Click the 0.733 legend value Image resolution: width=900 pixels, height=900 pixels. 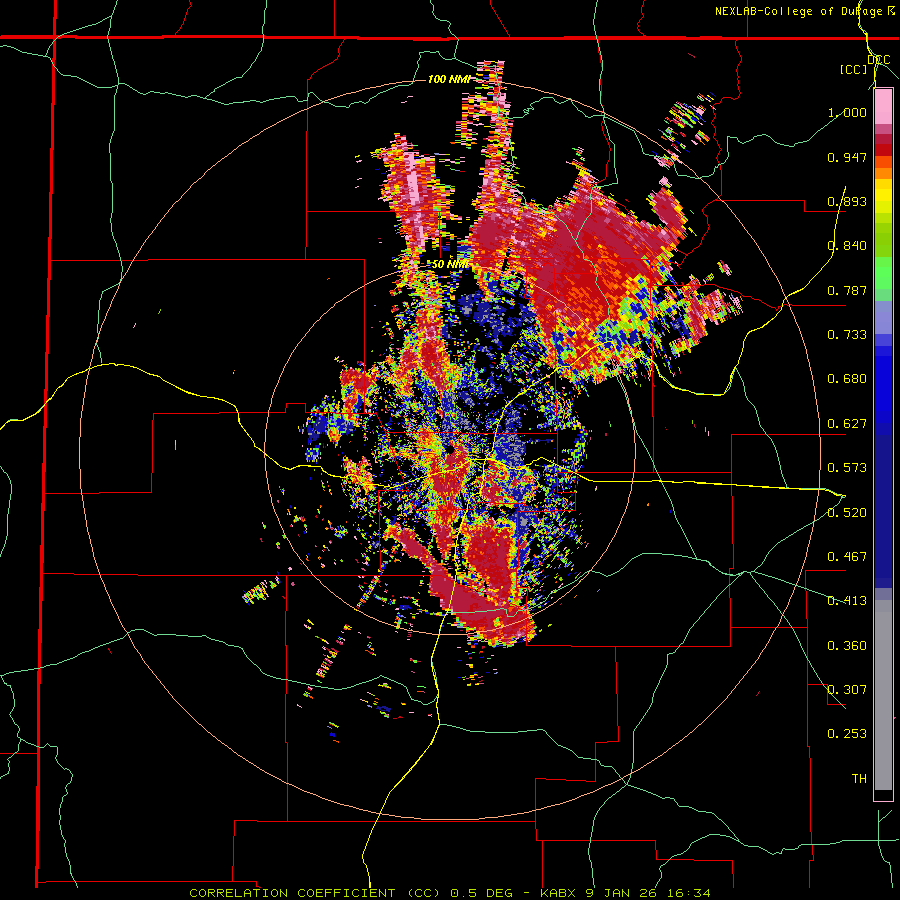[x=847, y=335]
